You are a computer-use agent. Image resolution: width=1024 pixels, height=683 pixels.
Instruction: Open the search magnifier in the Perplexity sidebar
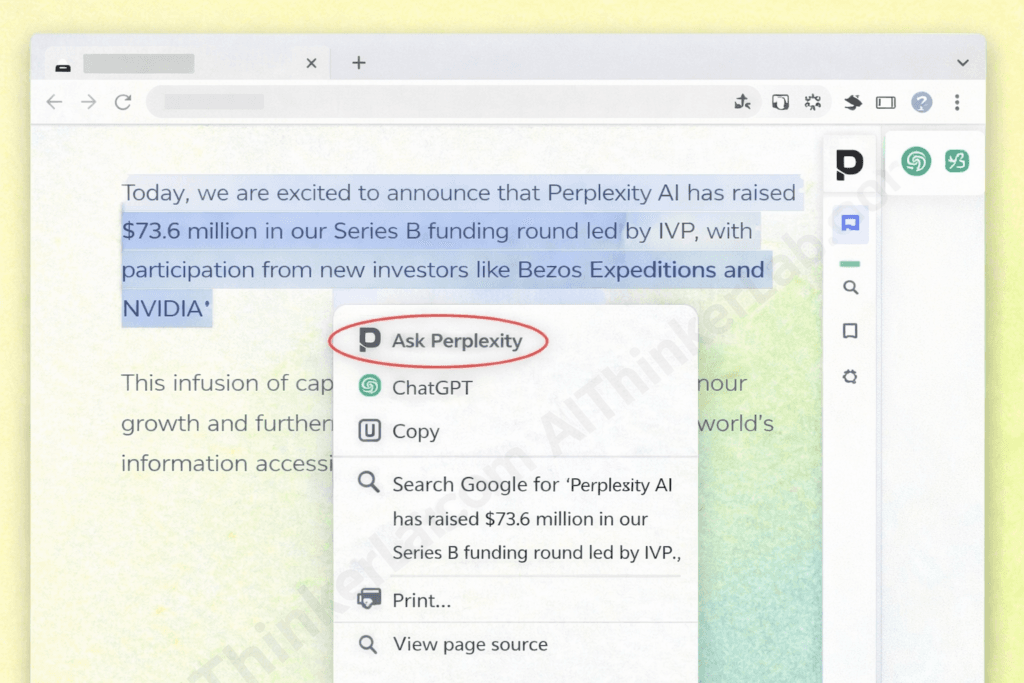(x=850, y=287)
